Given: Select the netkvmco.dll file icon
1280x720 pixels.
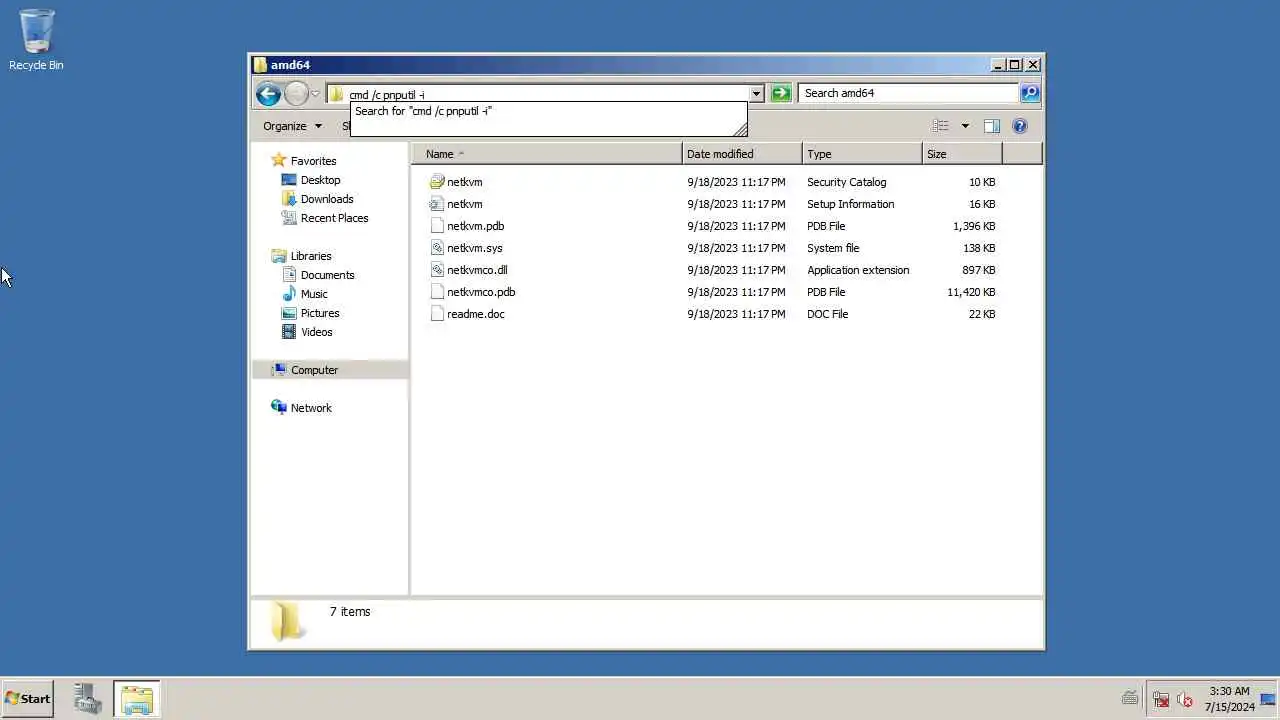Looking at the screenshot, I should (437, 270).
